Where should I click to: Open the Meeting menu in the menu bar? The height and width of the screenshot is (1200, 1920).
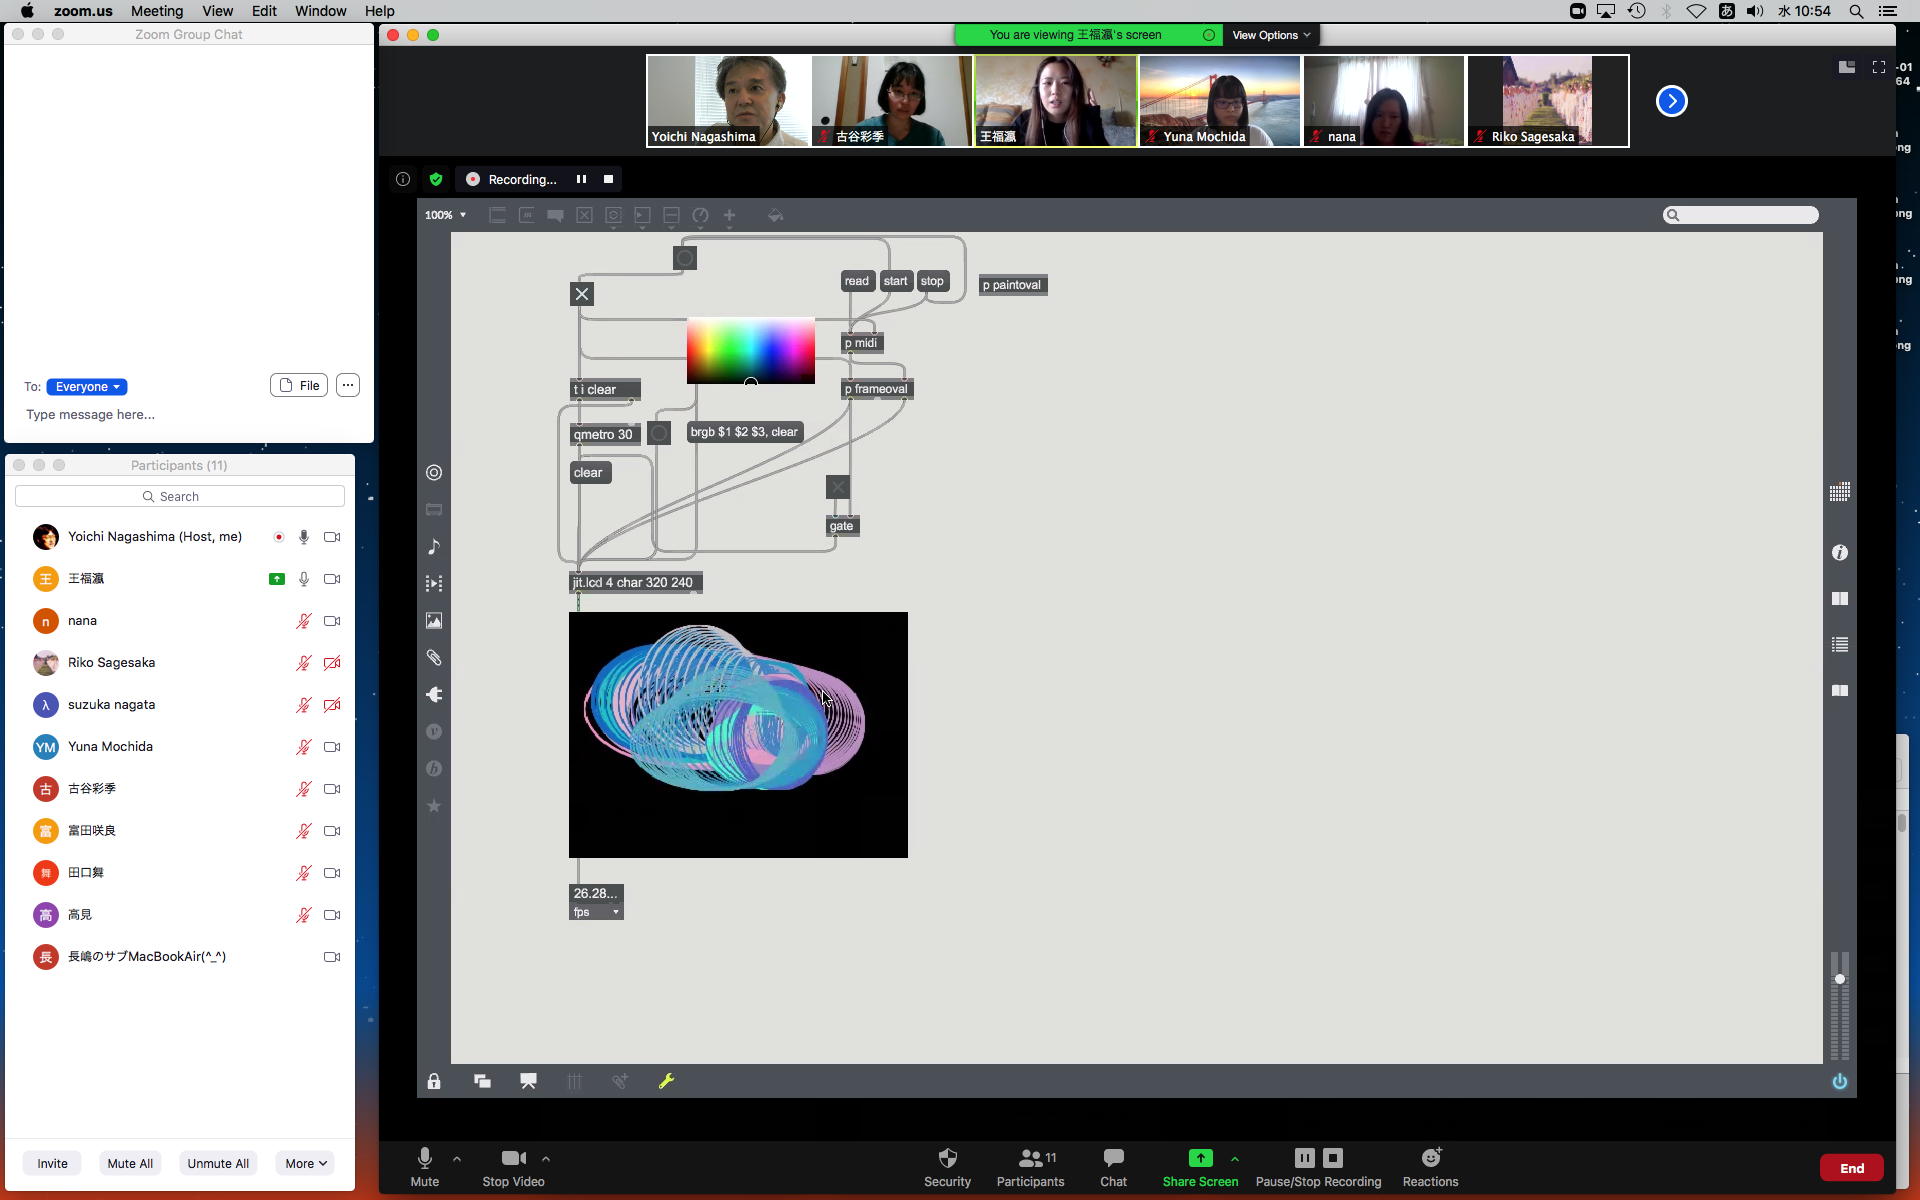coord(157,11)
